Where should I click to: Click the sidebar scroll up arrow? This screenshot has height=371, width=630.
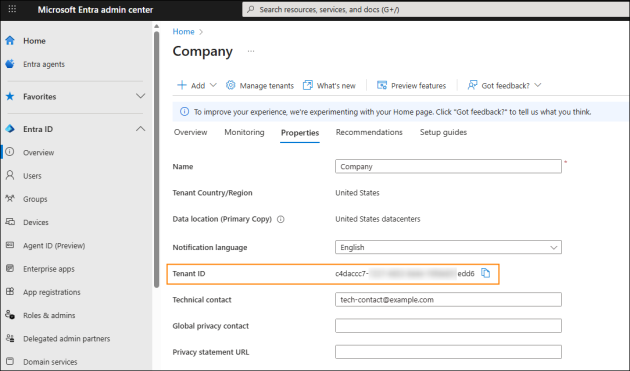click(x=156, y=26)
